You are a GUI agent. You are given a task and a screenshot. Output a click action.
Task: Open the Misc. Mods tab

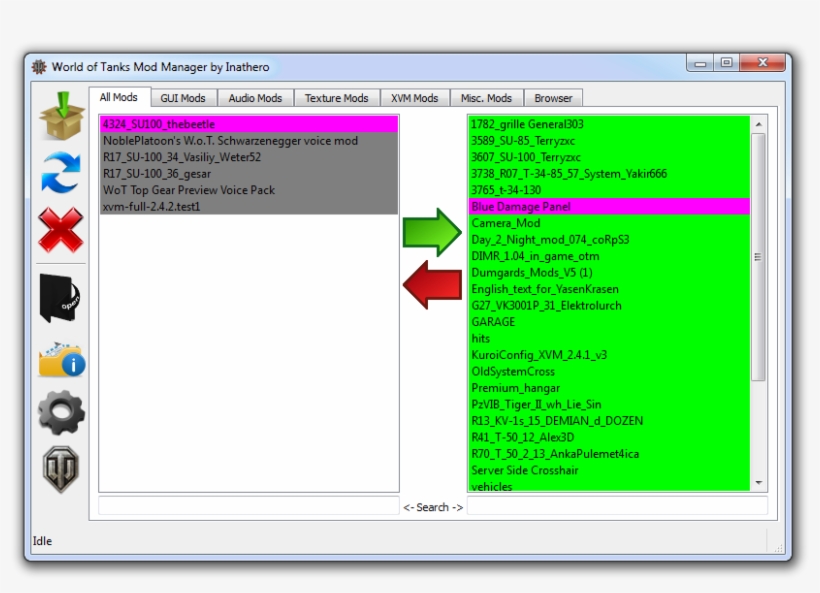[486, 98]
